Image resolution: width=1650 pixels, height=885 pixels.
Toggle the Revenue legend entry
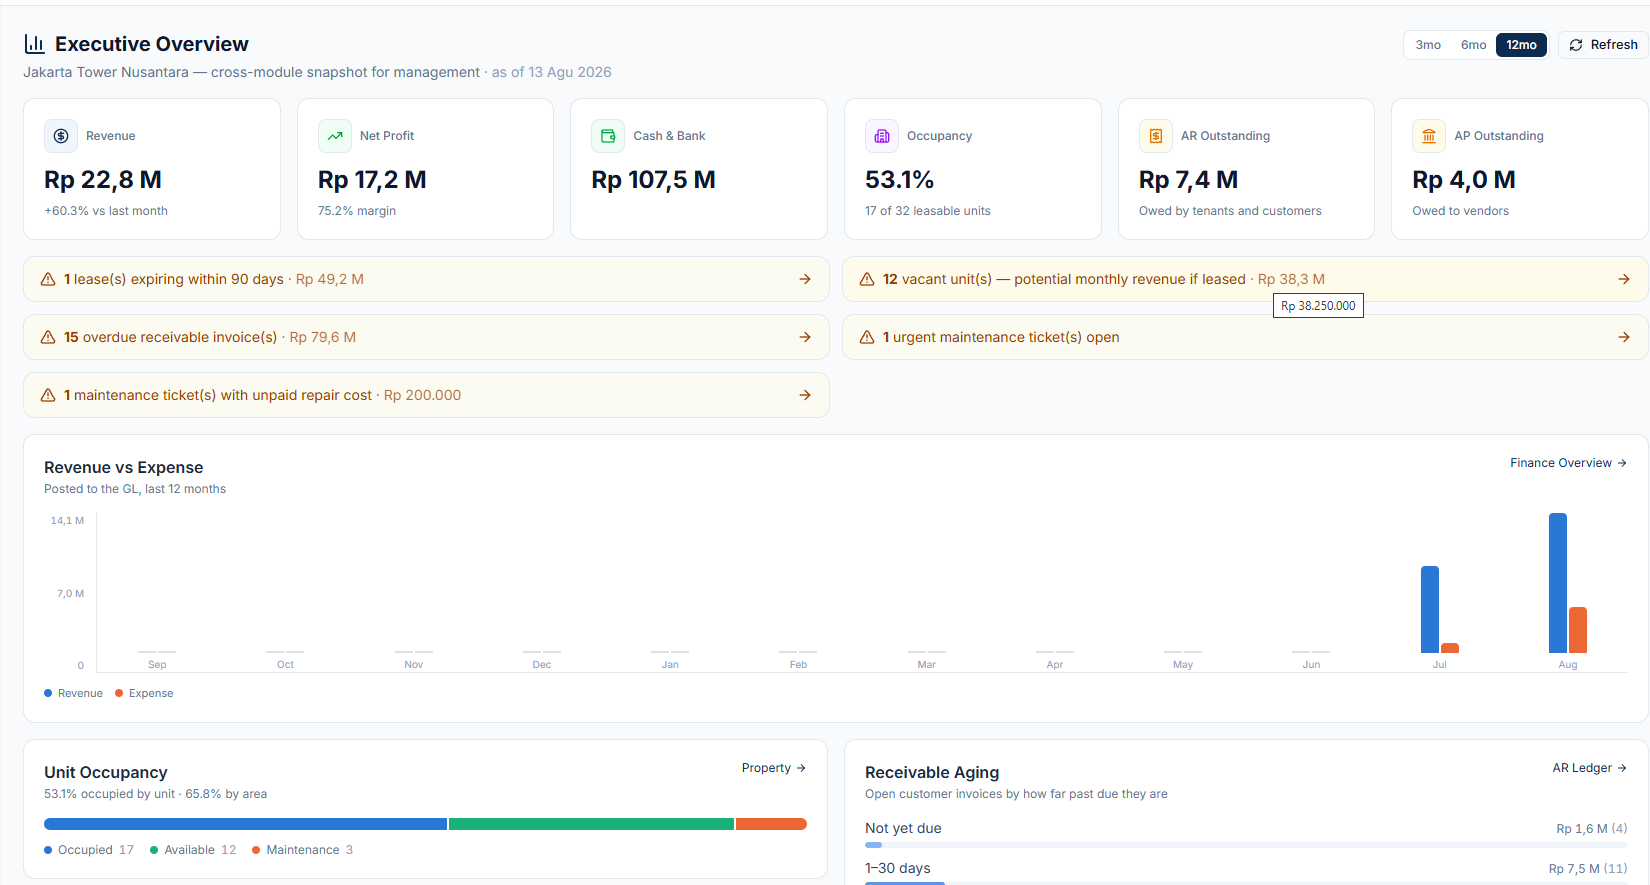coord(73,693)
